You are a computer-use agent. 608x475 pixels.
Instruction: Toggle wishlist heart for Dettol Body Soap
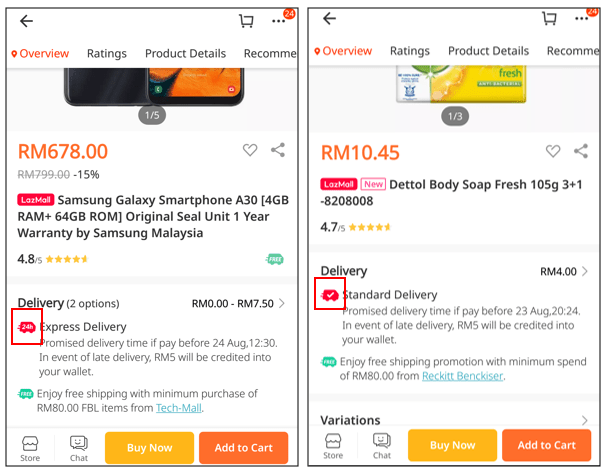tap(553, 151)
